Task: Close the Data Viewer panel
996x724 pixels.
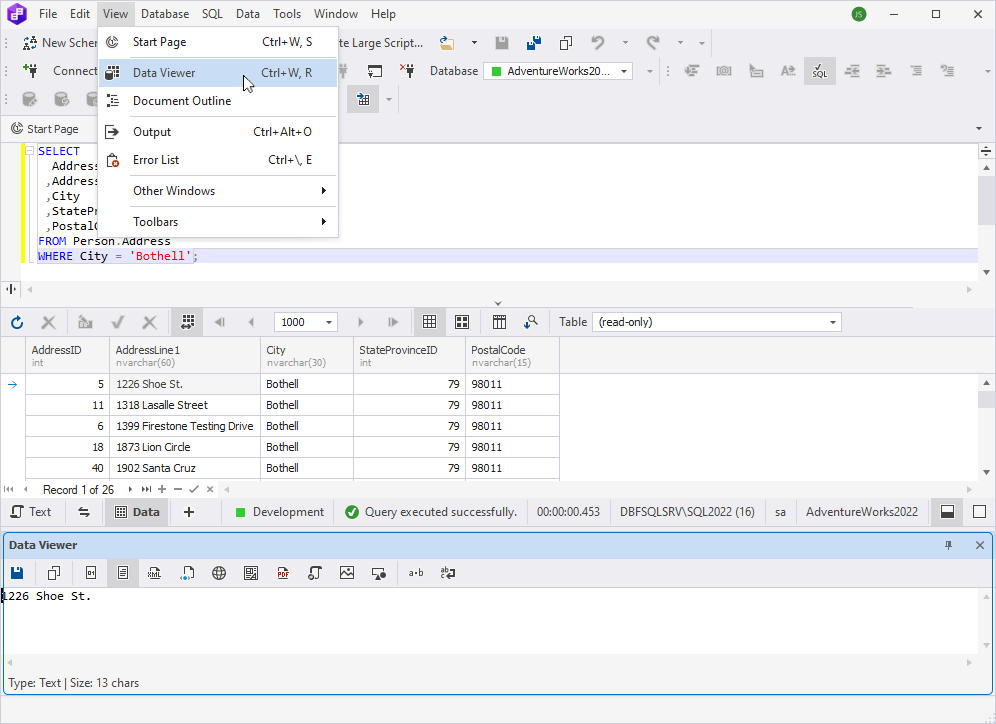Action: click(x=979, y=545)
